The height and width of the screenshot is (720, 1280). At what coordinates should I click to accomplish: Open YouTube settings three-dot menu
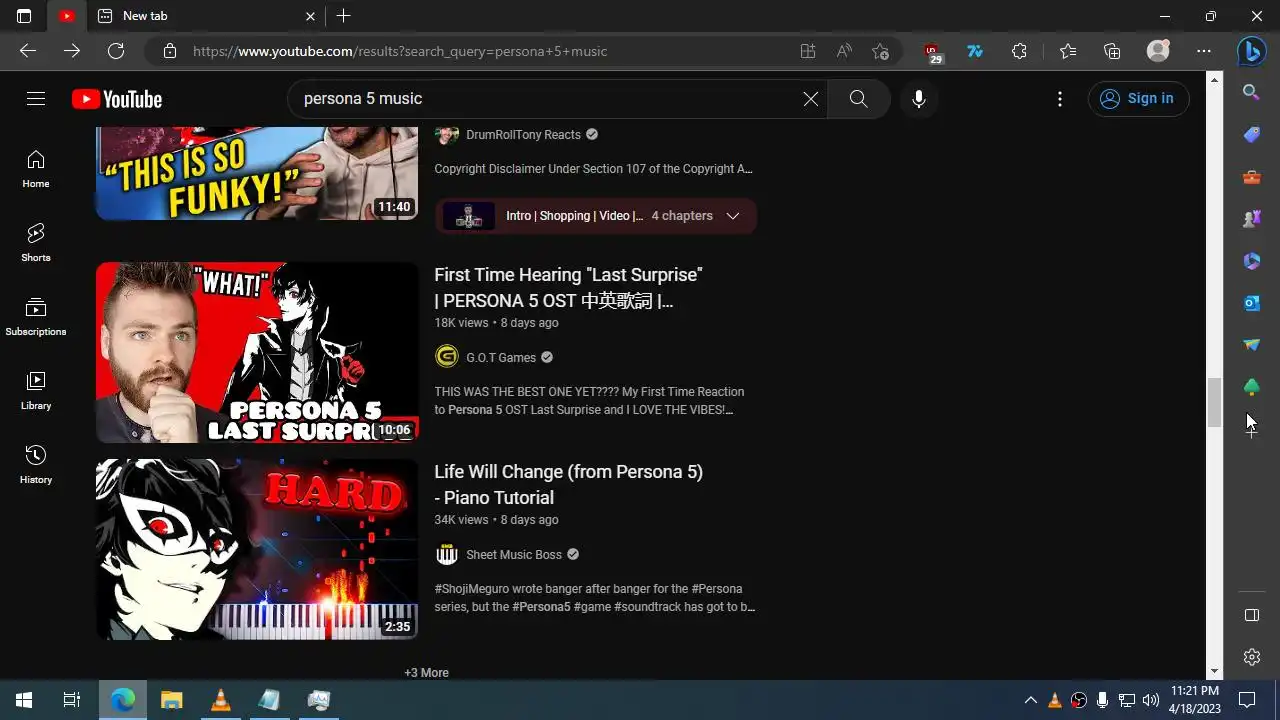pyautogui.click(x=1060, y=98)
